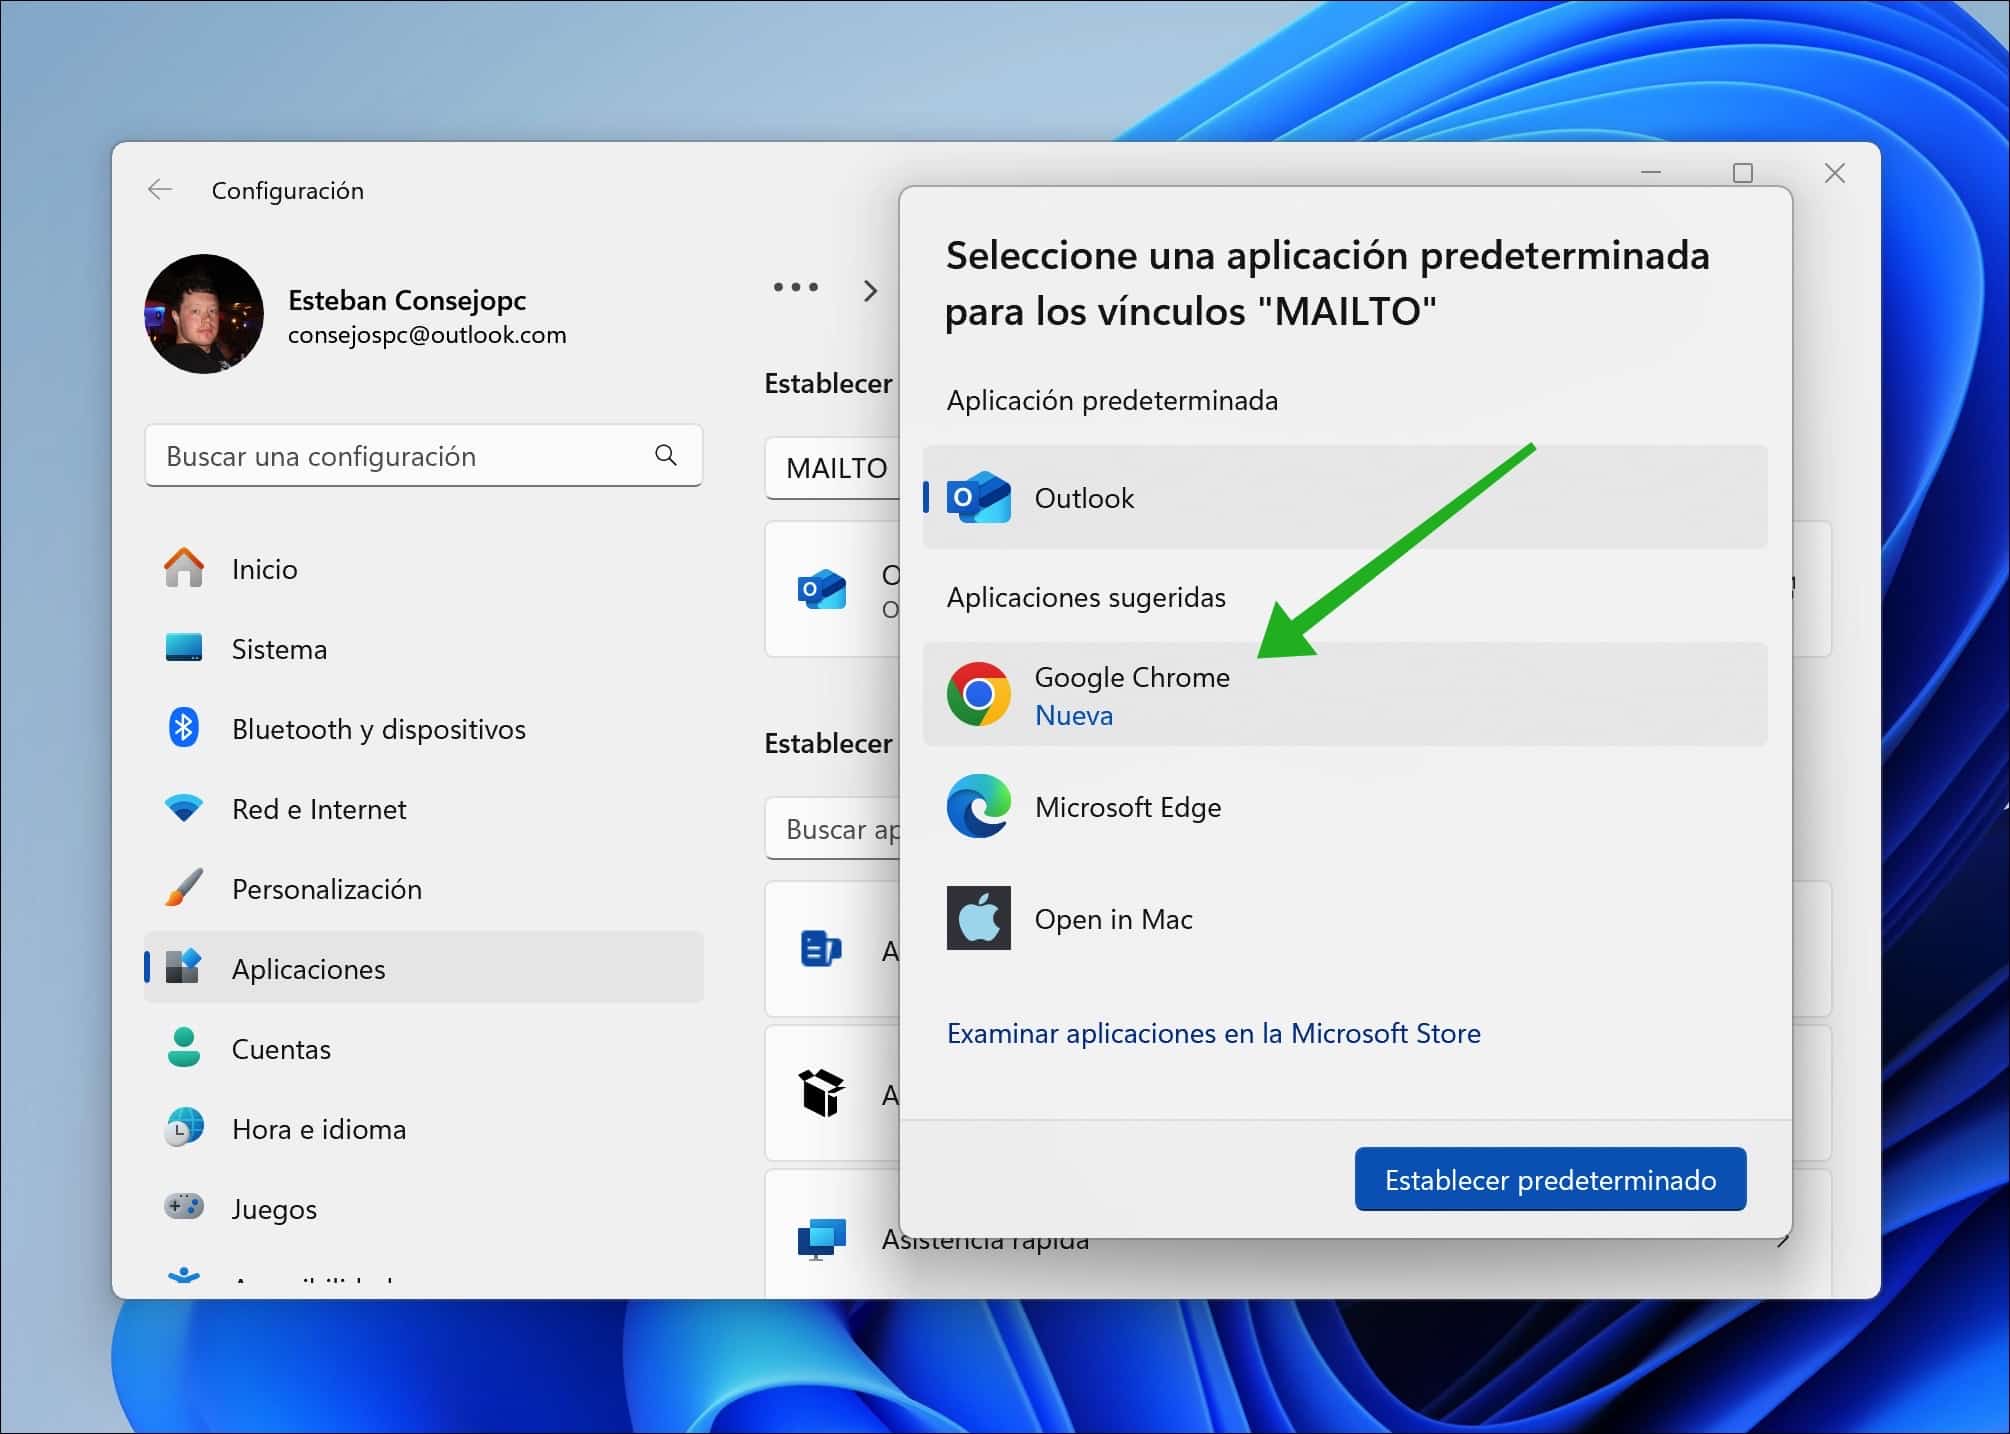The image size is (2010, 1434).
Task: Open the three-dots more options menu
Action: click(793, 288)
